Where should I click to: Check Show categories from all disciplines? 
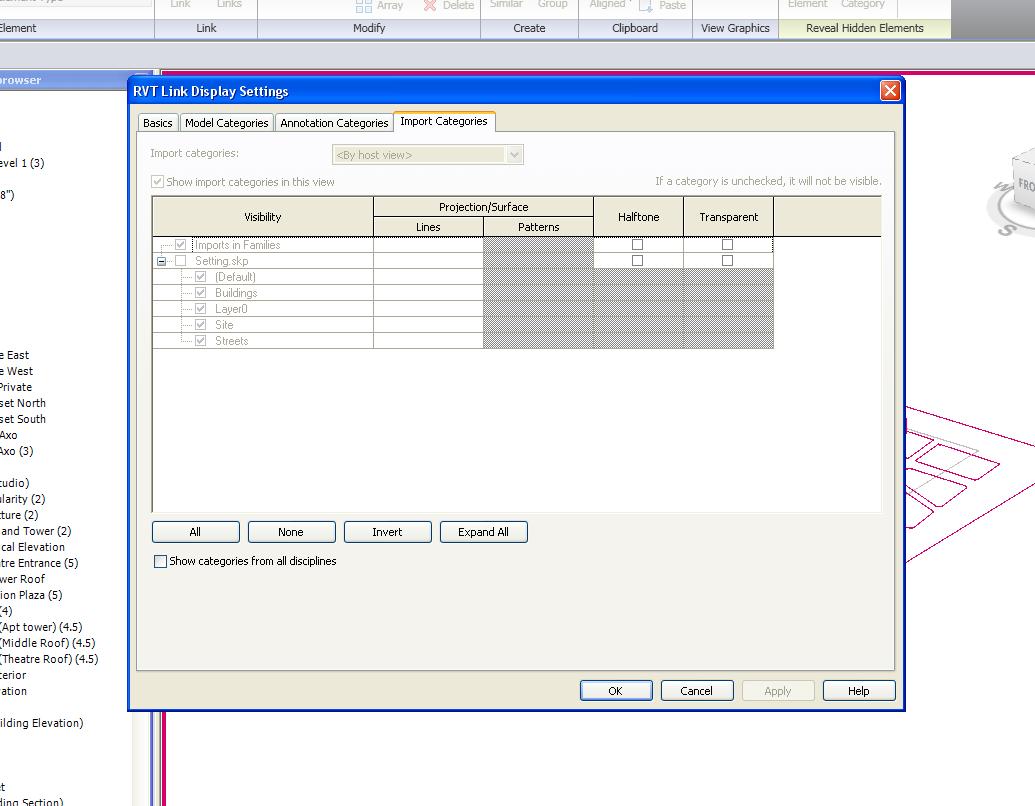[x=160, y=561]
